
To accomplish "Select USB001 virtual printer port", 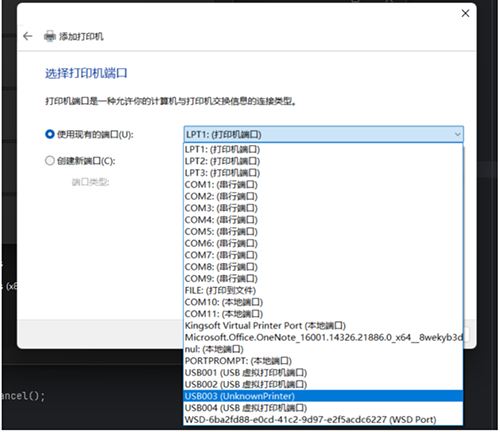I will point(323,373).
